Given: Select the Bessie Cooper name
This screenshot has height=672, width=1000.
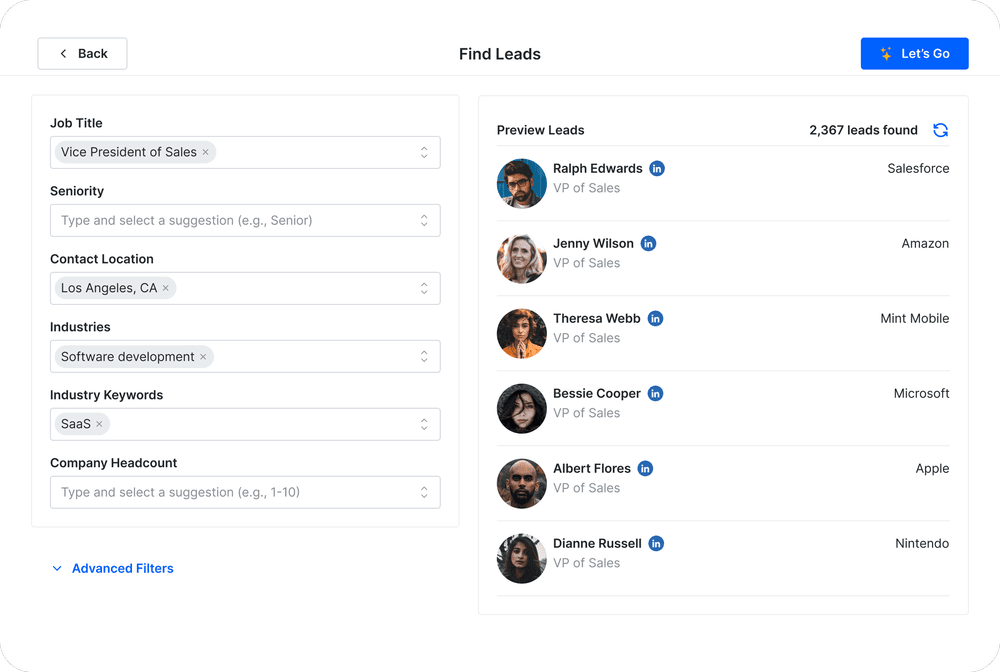Looking at the screenshot, I should (596, 393).
